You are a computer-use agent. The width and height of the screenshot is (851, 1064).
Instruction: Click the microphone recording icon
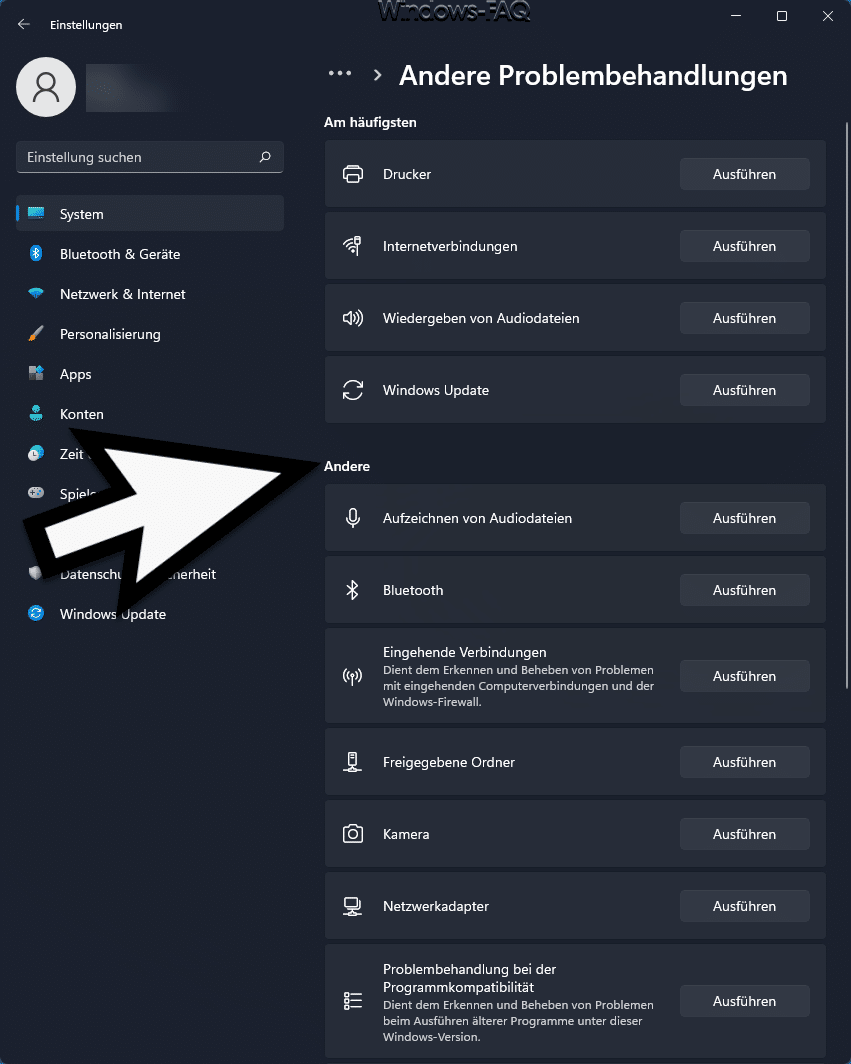click(353, 518)
